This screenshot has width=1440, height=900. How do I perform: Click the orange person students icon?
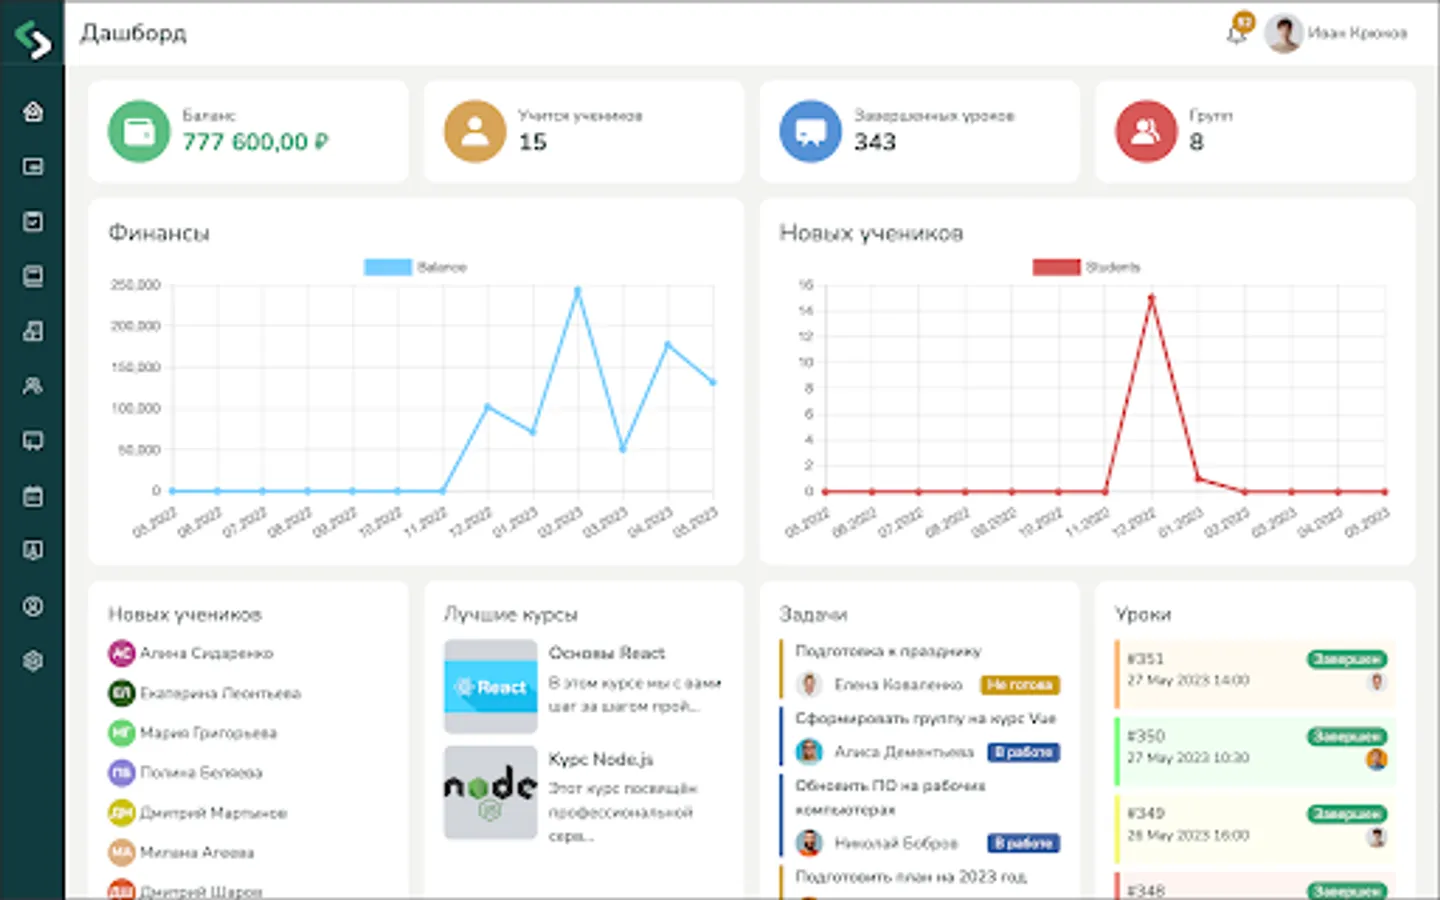pyautogui.click(x=475, y=131)
